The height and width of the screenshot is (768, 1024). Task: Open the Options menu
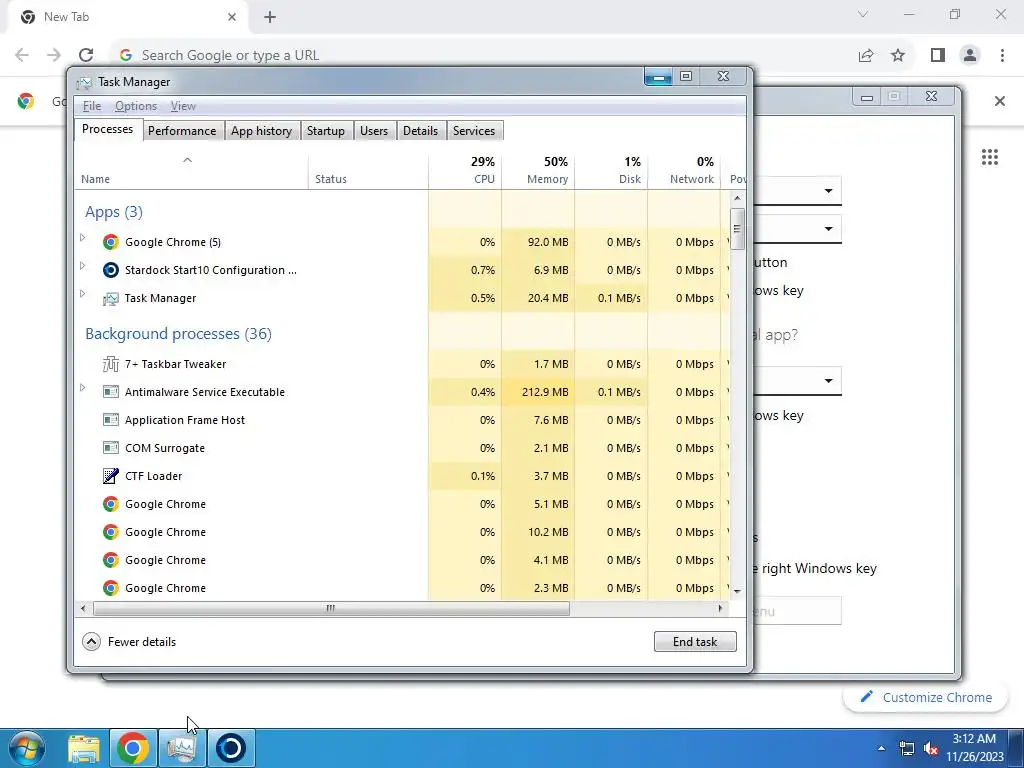tap(136, 106)
